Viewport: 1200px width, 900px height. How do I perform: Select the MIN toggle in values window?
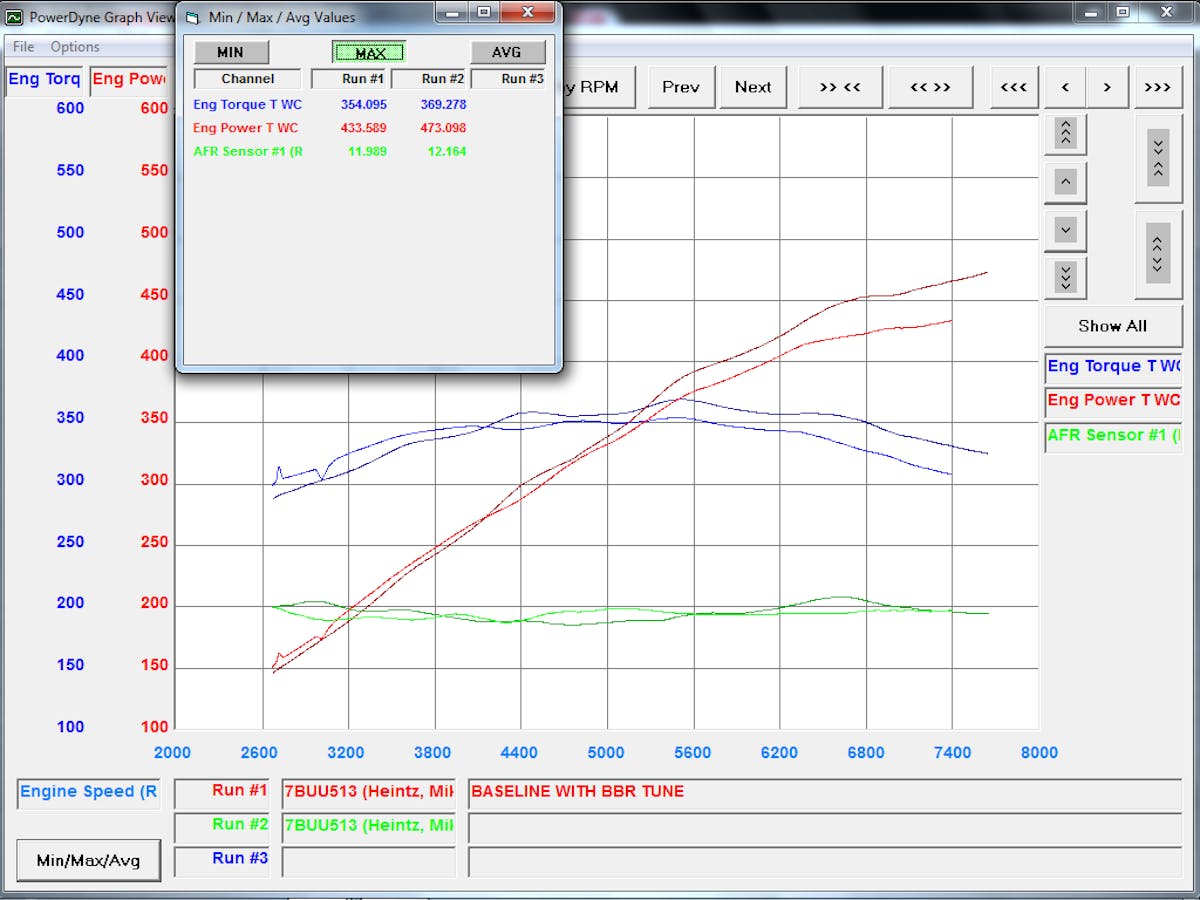(x=231, y=53)
